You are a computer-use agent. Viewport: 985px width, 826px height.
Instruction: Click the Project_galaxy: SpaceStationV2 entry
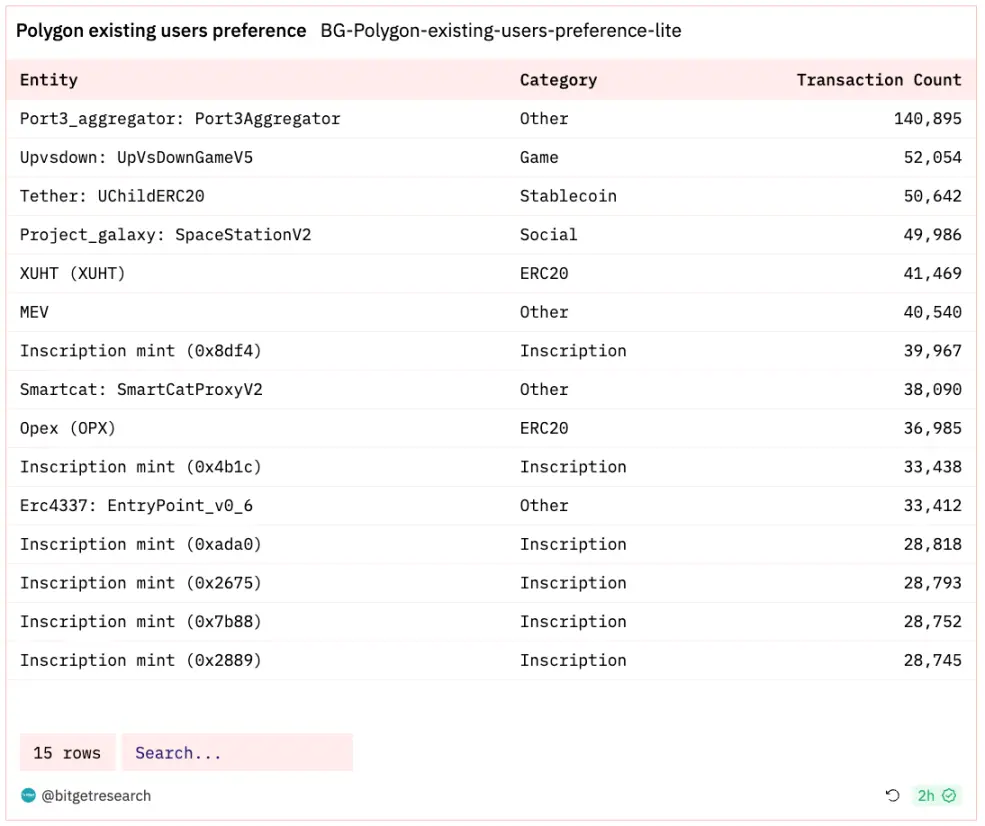pos(165,235)
